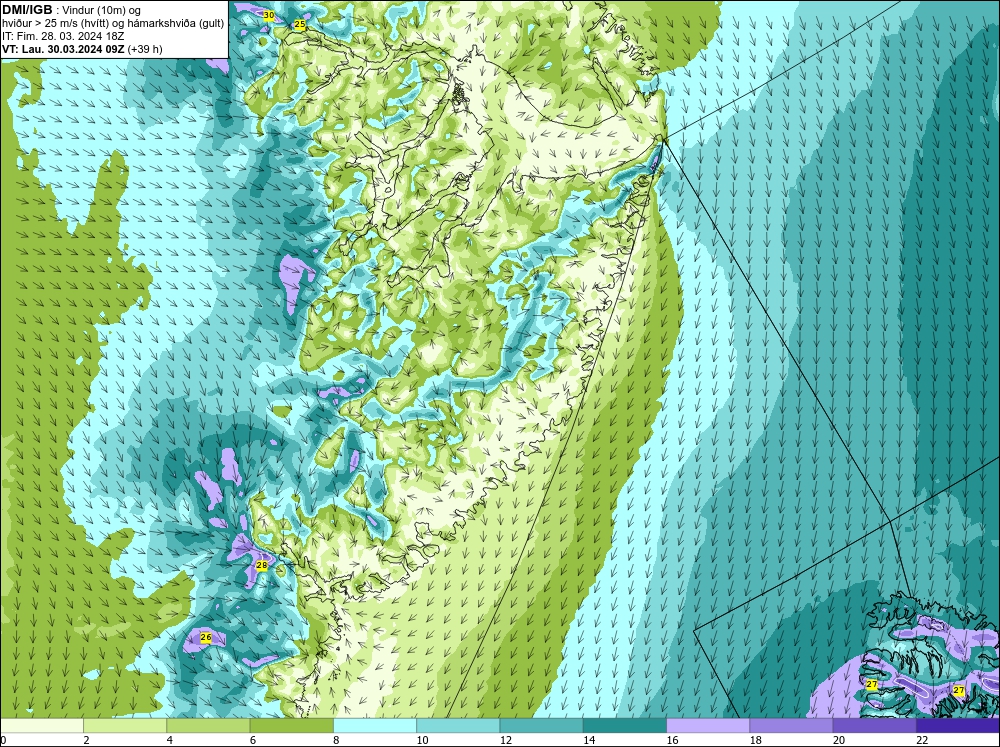Click the scale number 18 under legend
1000x747 pixels.
[x=755, y=740]
